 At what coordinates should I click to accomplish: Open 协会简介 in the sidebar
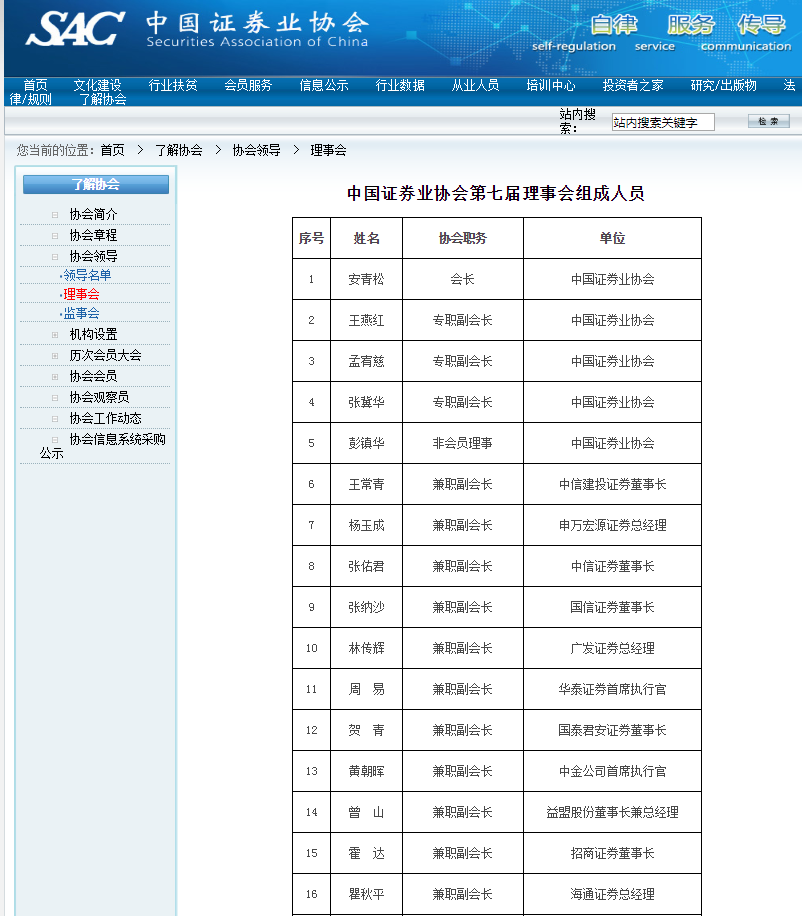coord(93,214)
